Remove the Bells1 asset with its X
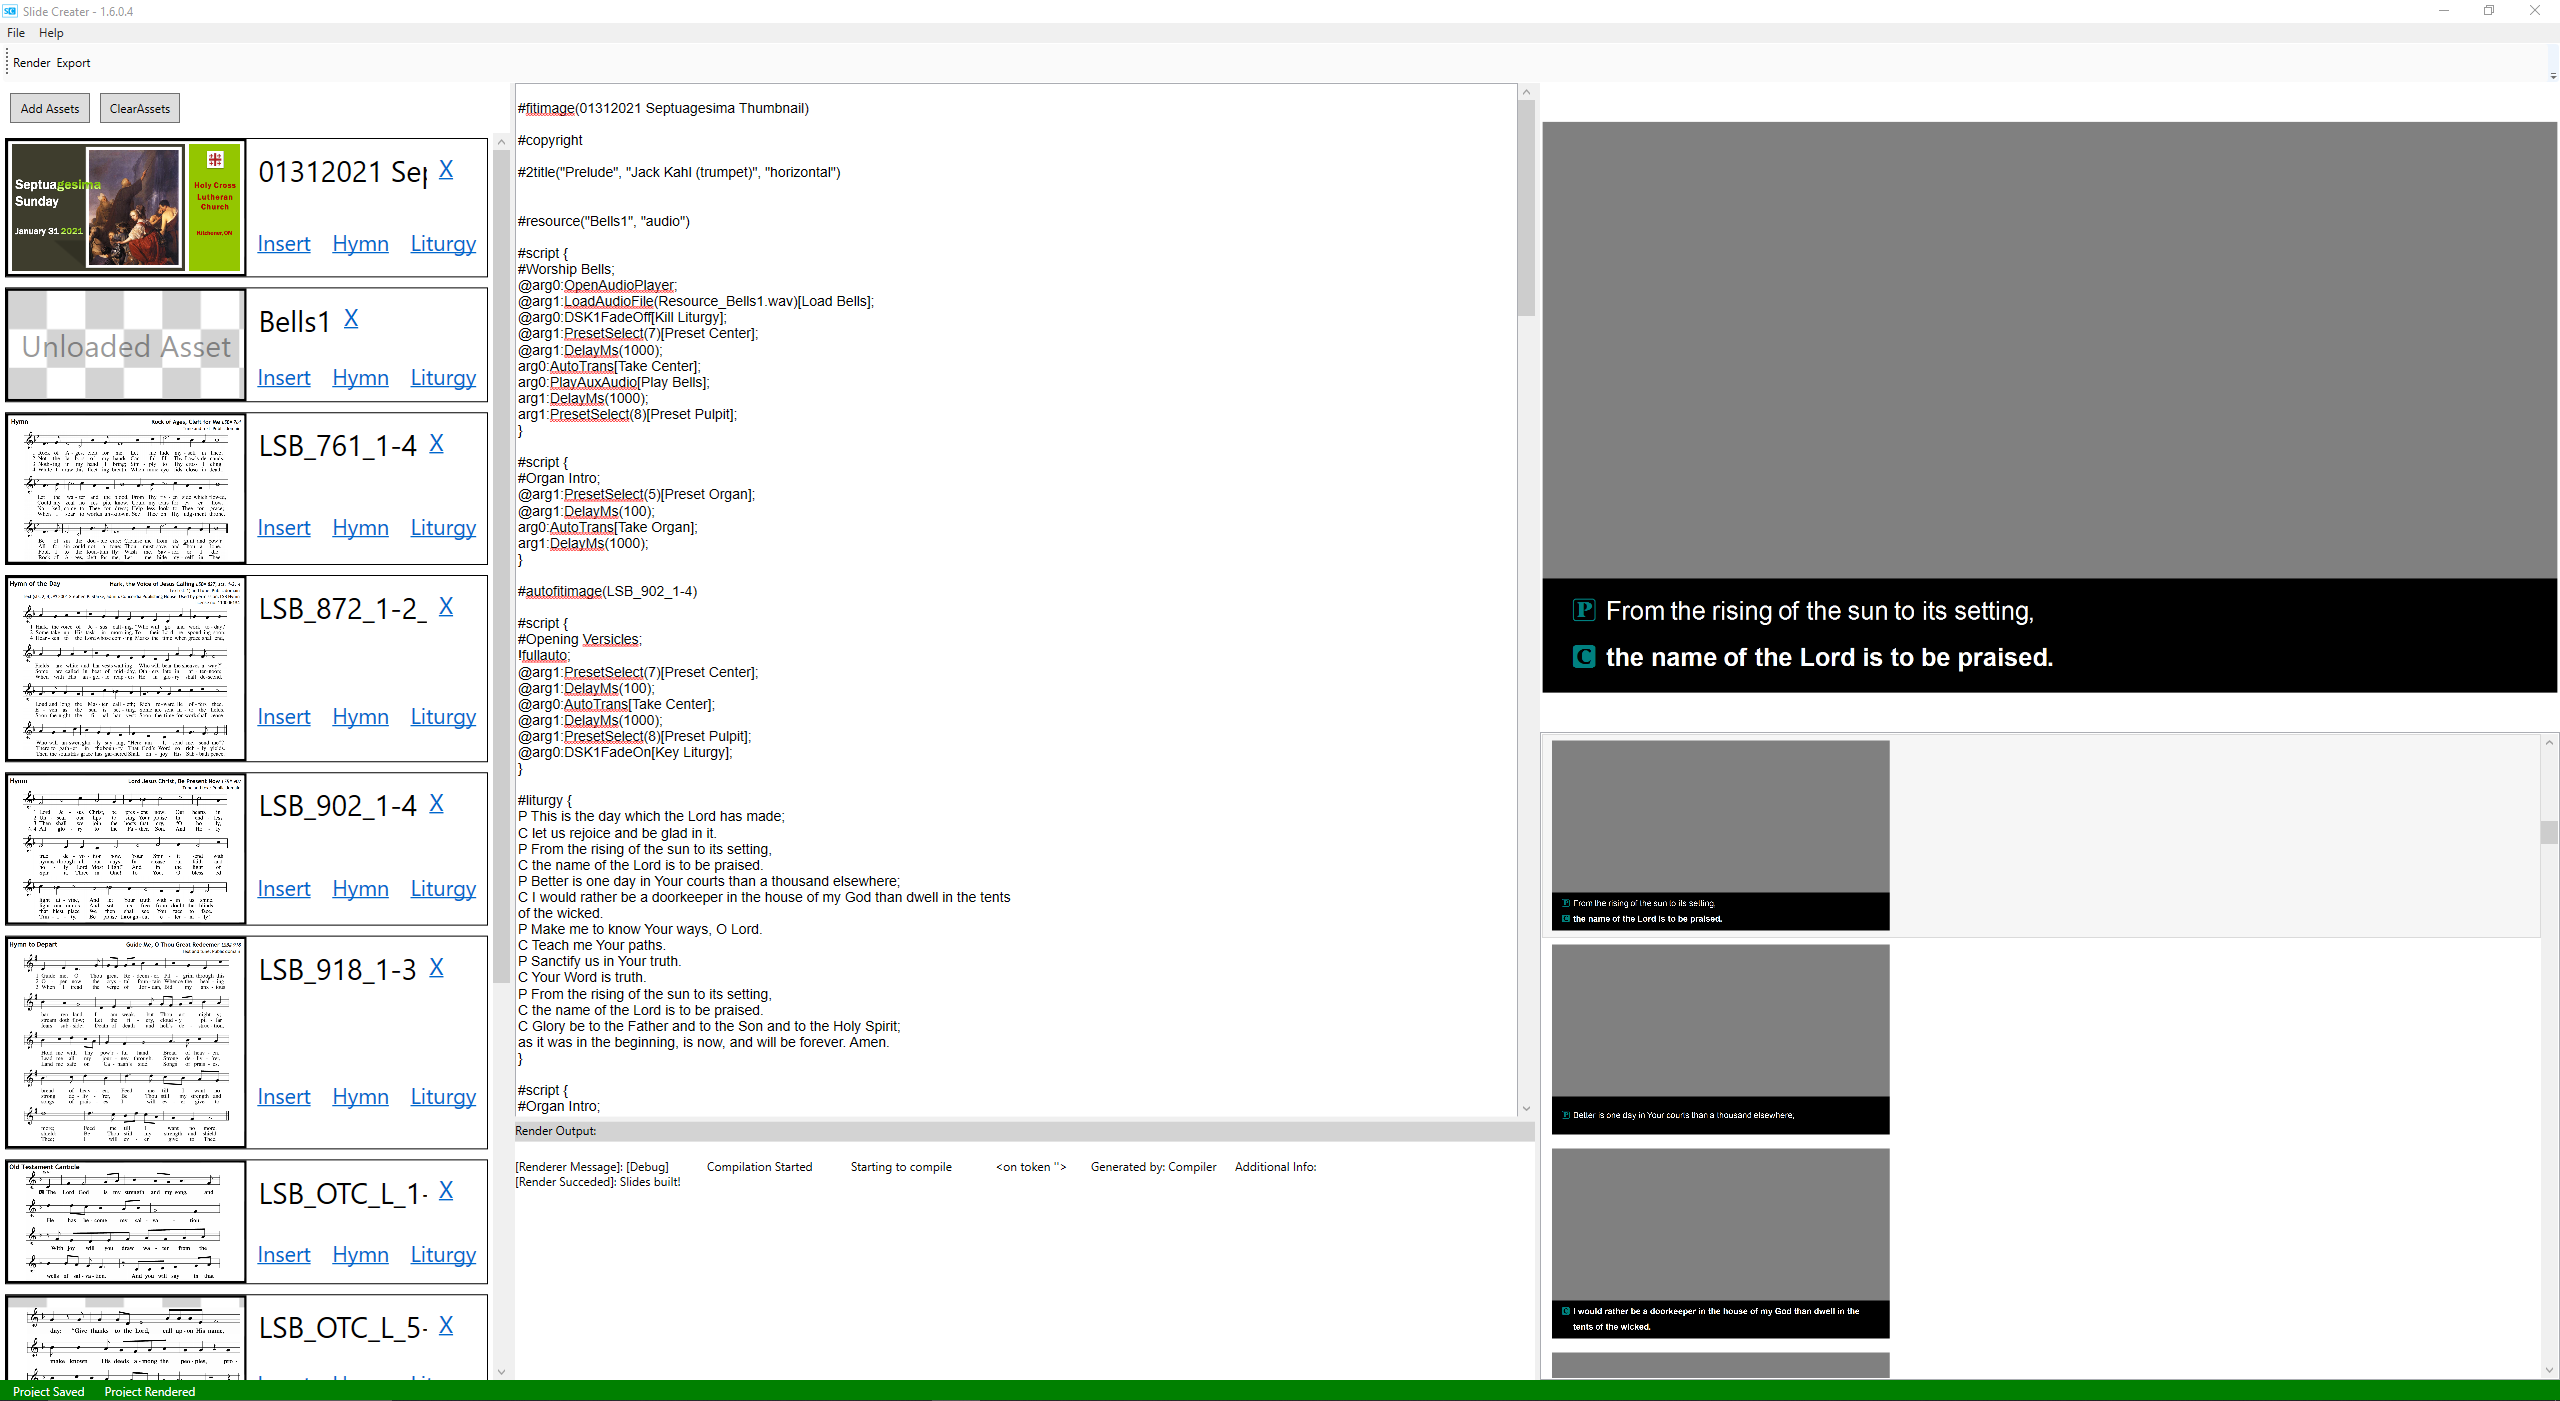Viewport: 2560px width, 1401px height. (x=351, y=318)
